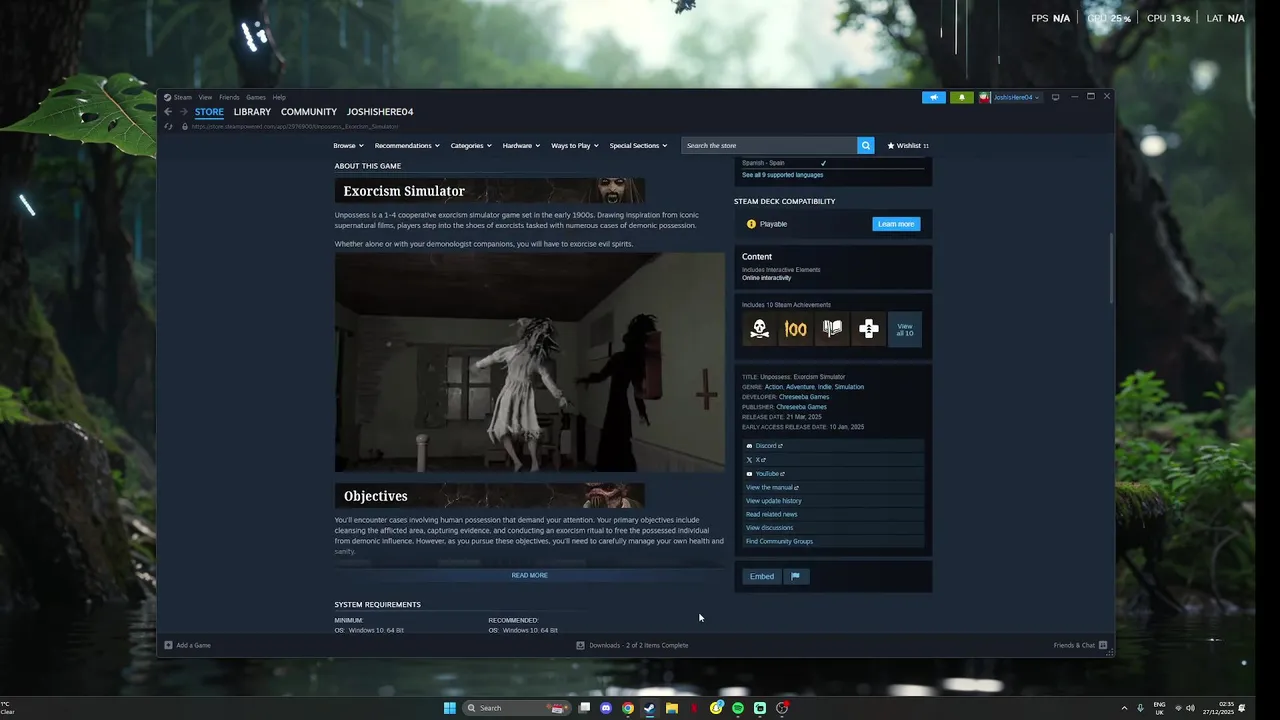Show hidden system tray icons chevron
The image size is (1280, 720).
pyautogui.click(x=1124, y=708)
